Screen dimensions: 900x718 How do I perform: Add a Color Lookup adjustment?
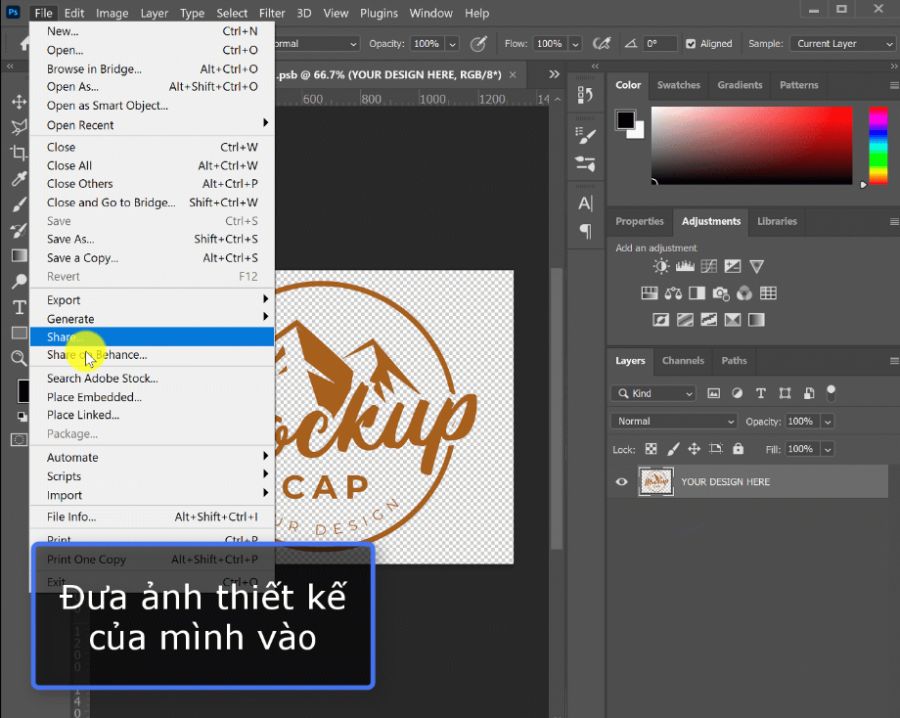(768, 293)
